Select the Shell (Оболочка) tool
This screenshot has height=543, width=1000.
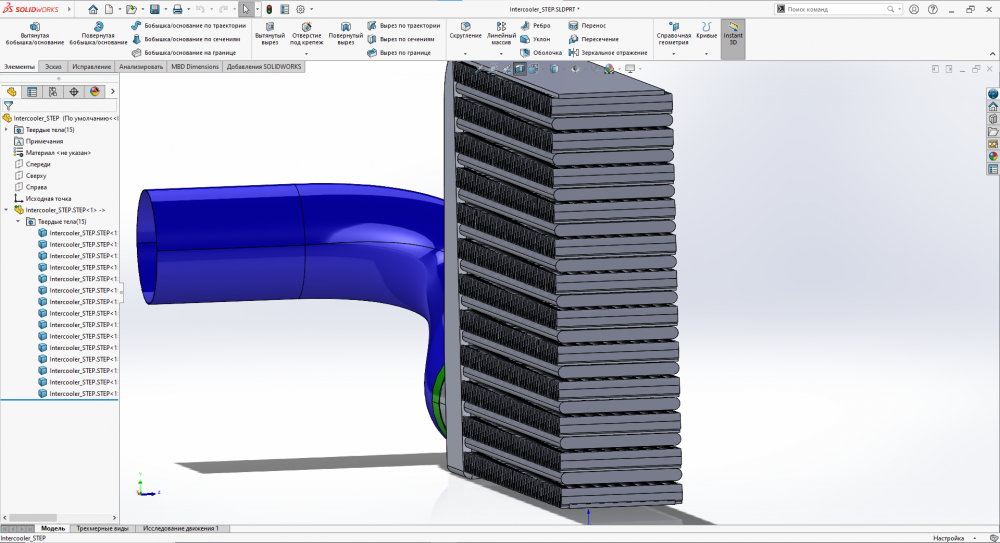click(x=541, y=52)
